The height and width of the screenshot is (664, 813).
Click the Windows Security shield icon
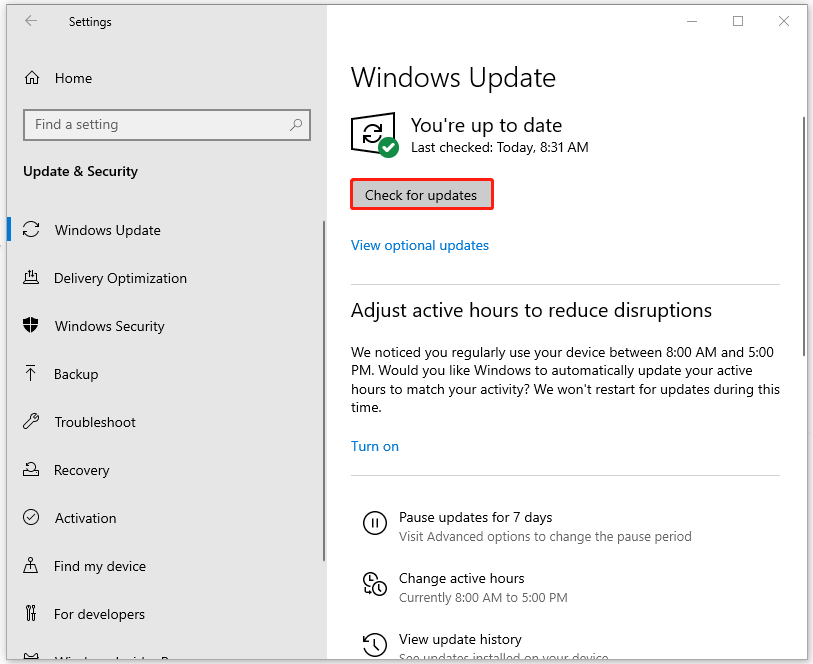point(32,326)
